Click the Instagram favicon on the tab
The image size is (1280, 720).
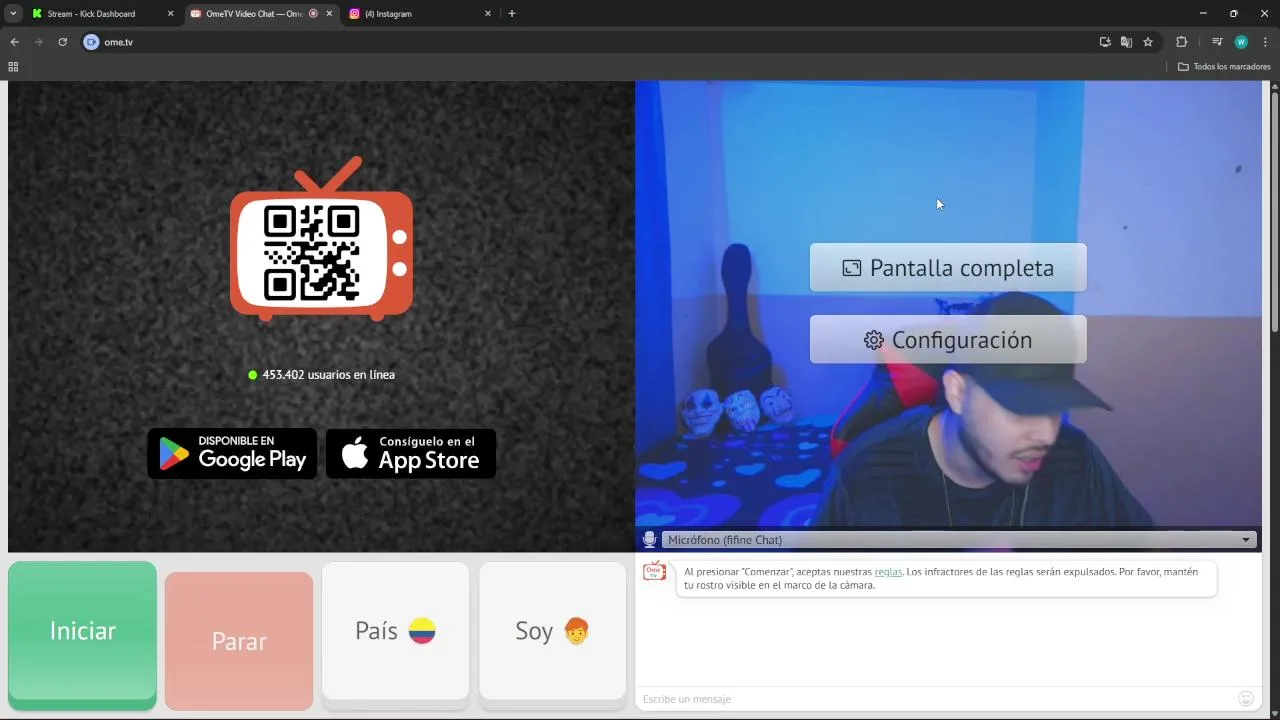[x=355, y=14]
